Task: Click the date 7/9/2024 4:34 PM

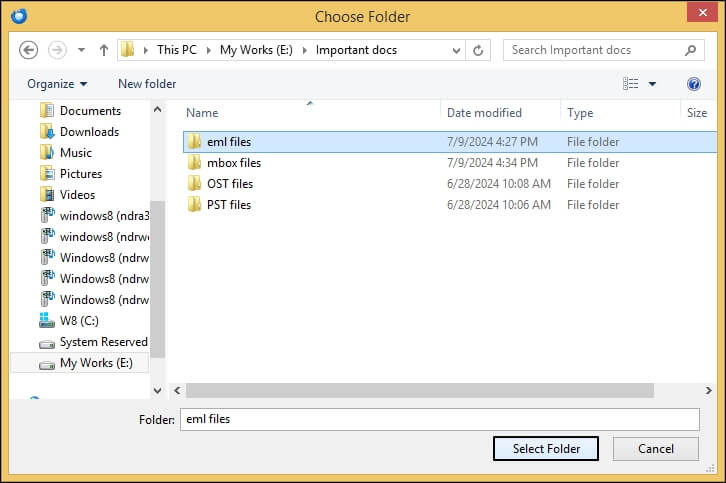Action: pyautogui.click(x=492, y=163)
